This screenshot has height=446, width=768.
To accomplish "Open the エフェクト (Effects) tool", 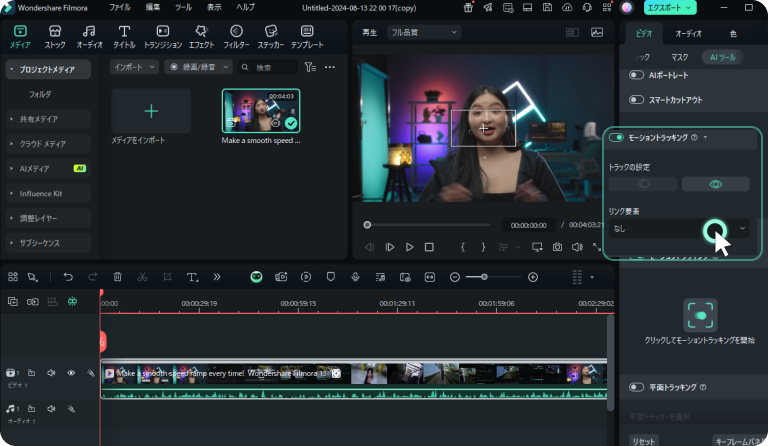I will [x=201, y=37].
